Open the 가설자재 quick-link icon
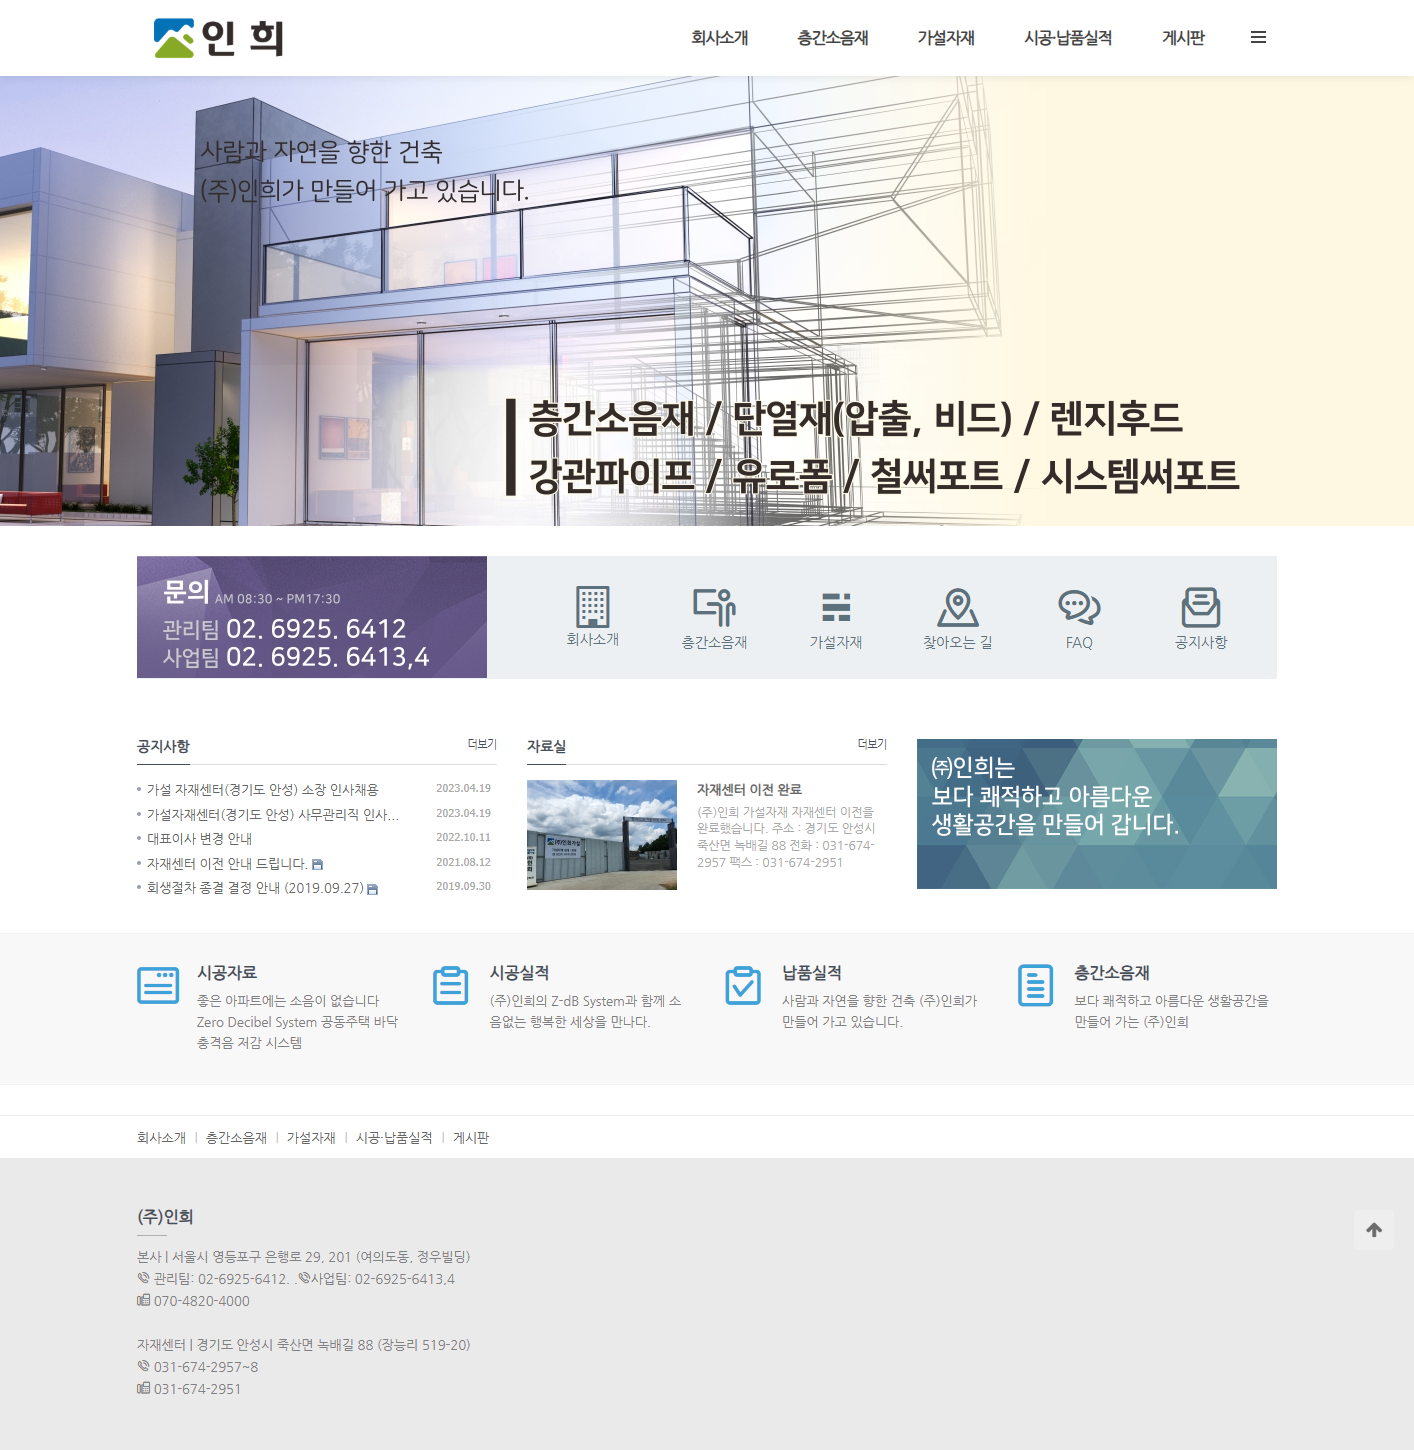The height and width of the screenshot is (1450, 1414). point(836,608)
